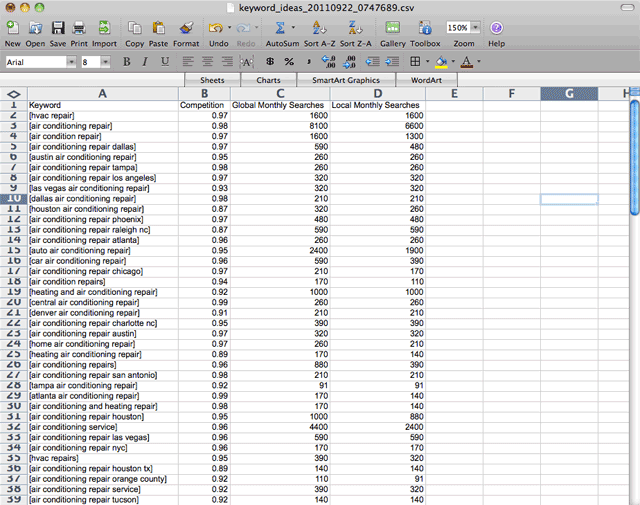Apply font color letter A

click(x=467, y=62)
